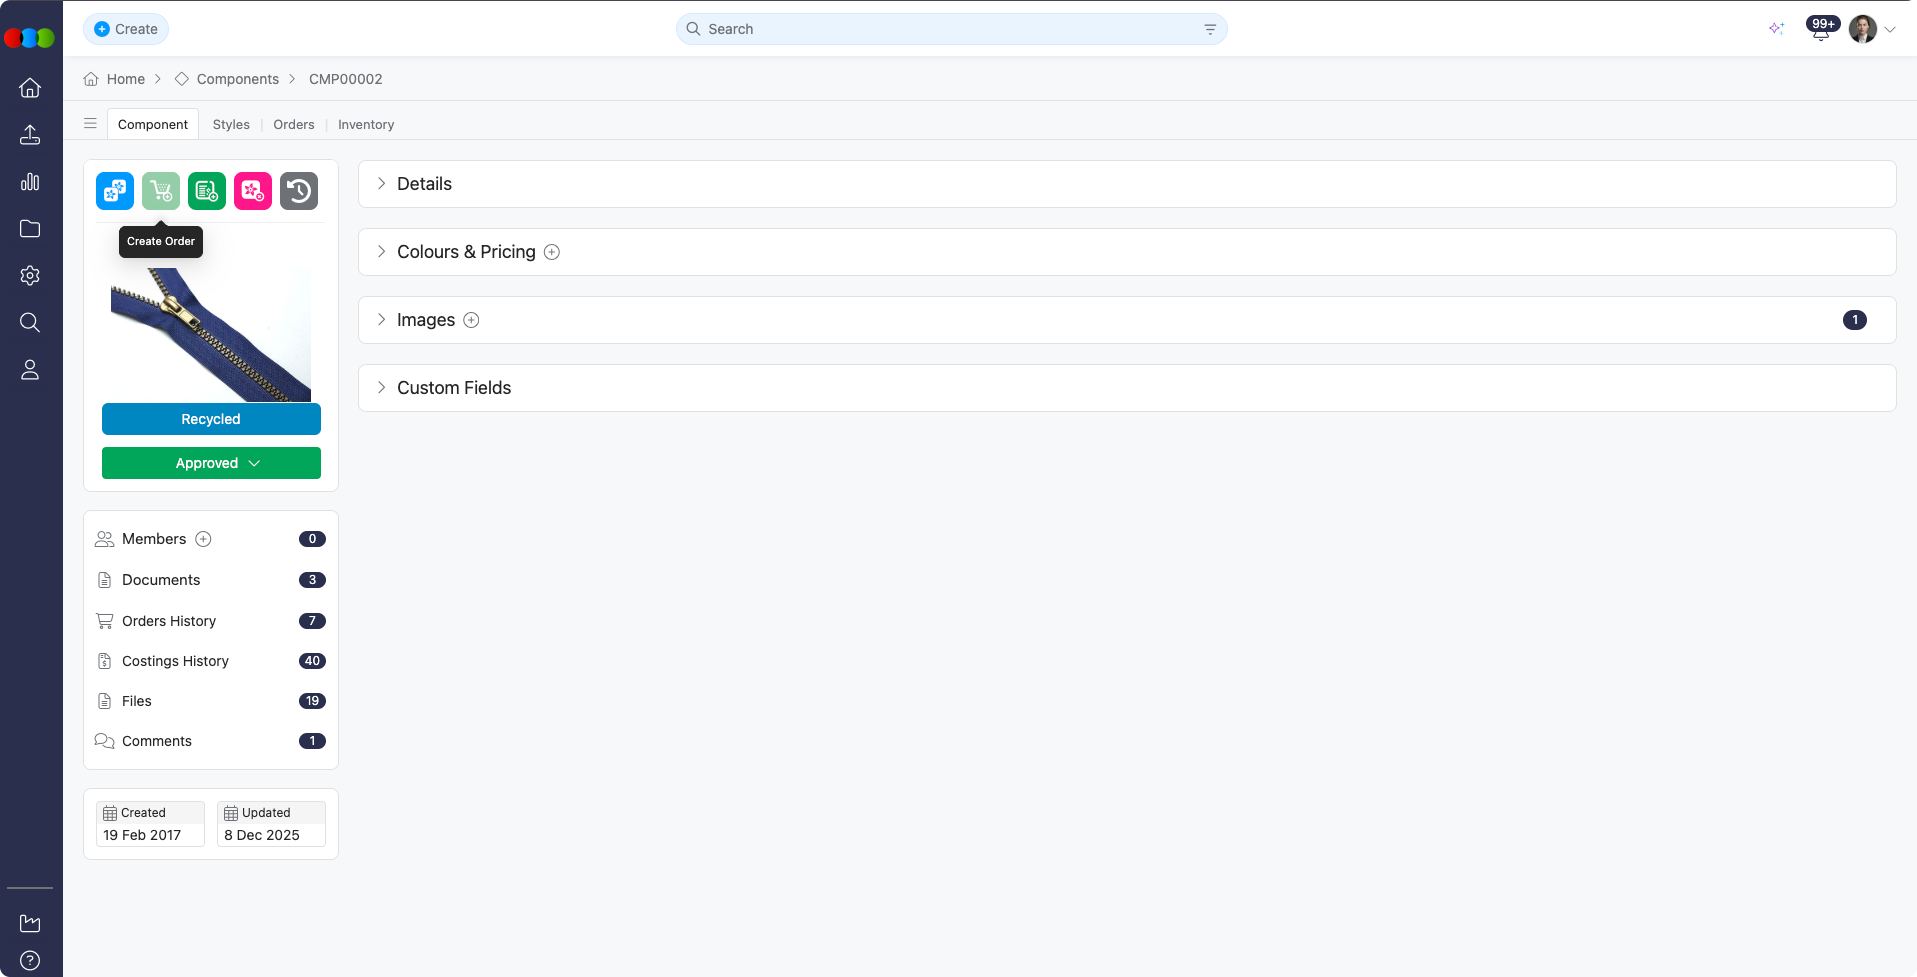Screen dimensions: 1917x977
Task: Click the Create button
Action: (125, 29)
